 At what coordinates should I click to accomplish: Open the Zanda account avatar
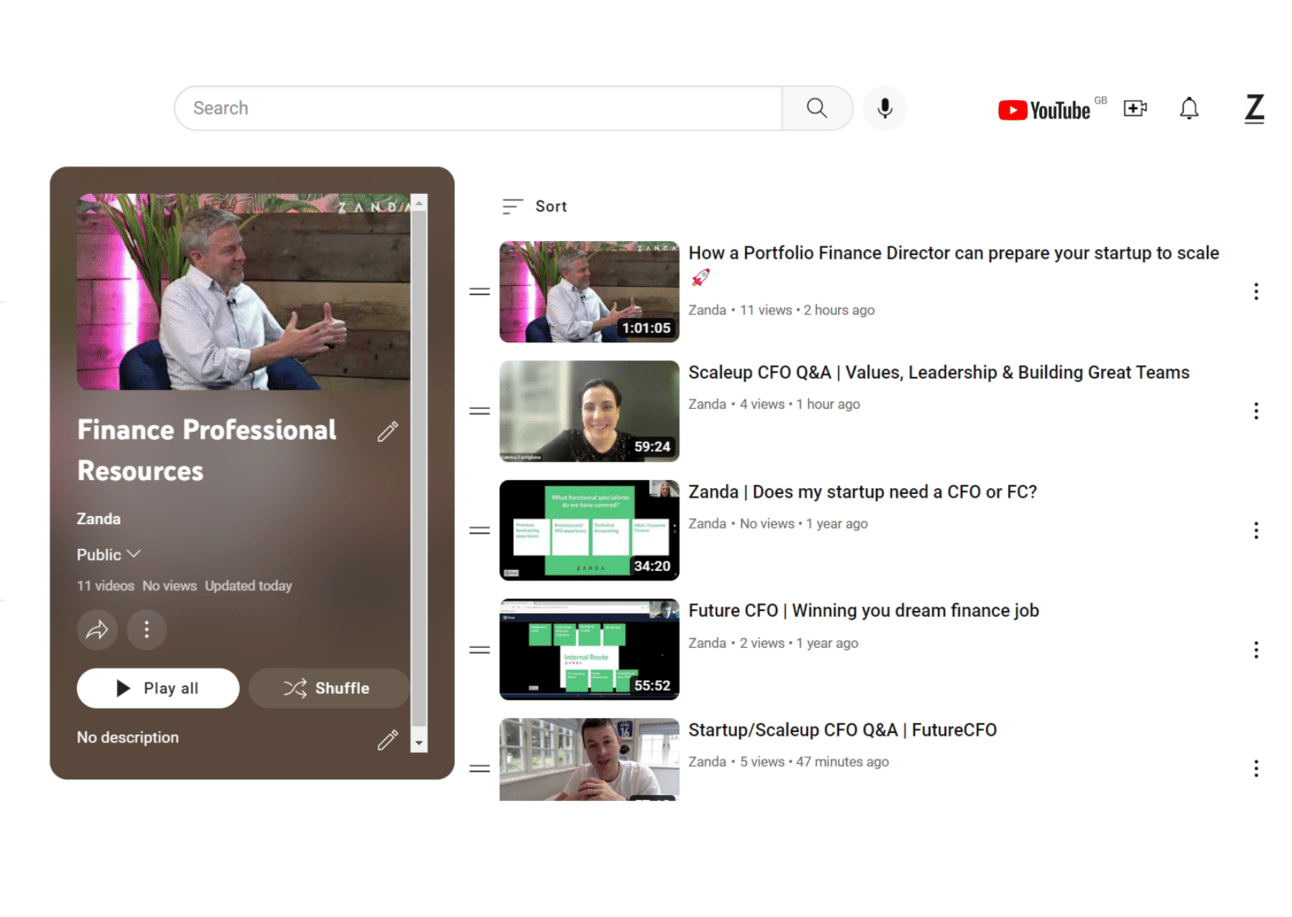[1254, 108]
